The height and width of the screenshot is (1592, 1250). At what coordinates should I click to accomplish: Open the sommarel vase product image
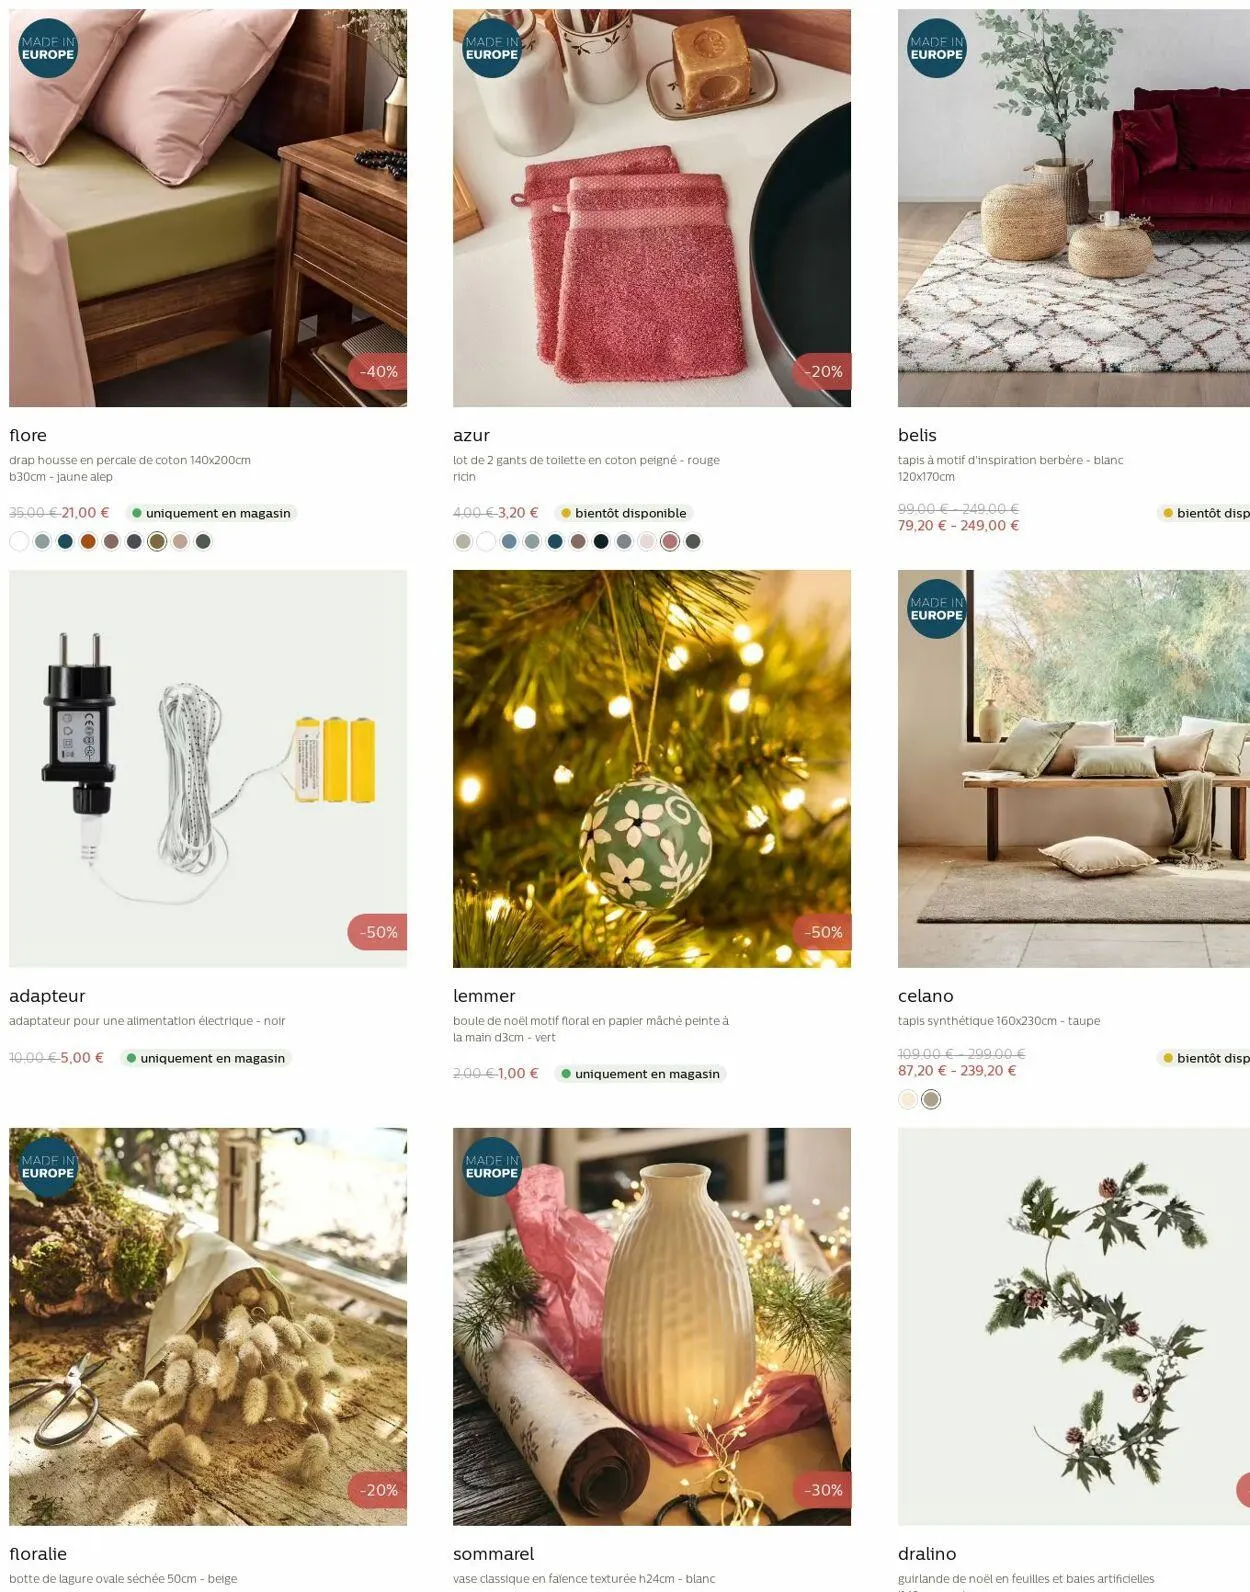click(652, 1326)
